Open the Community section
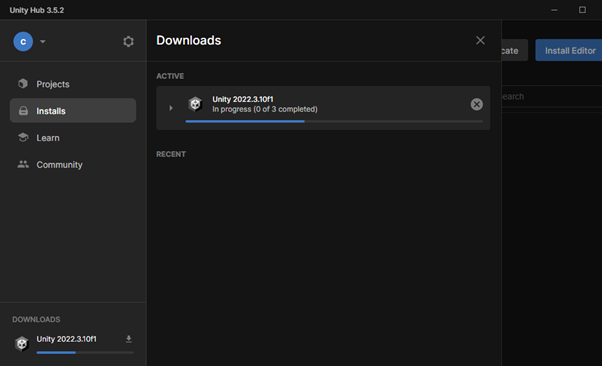Viewport: 602px width, 366px height. pyautogui.click(x=73, y=164)
